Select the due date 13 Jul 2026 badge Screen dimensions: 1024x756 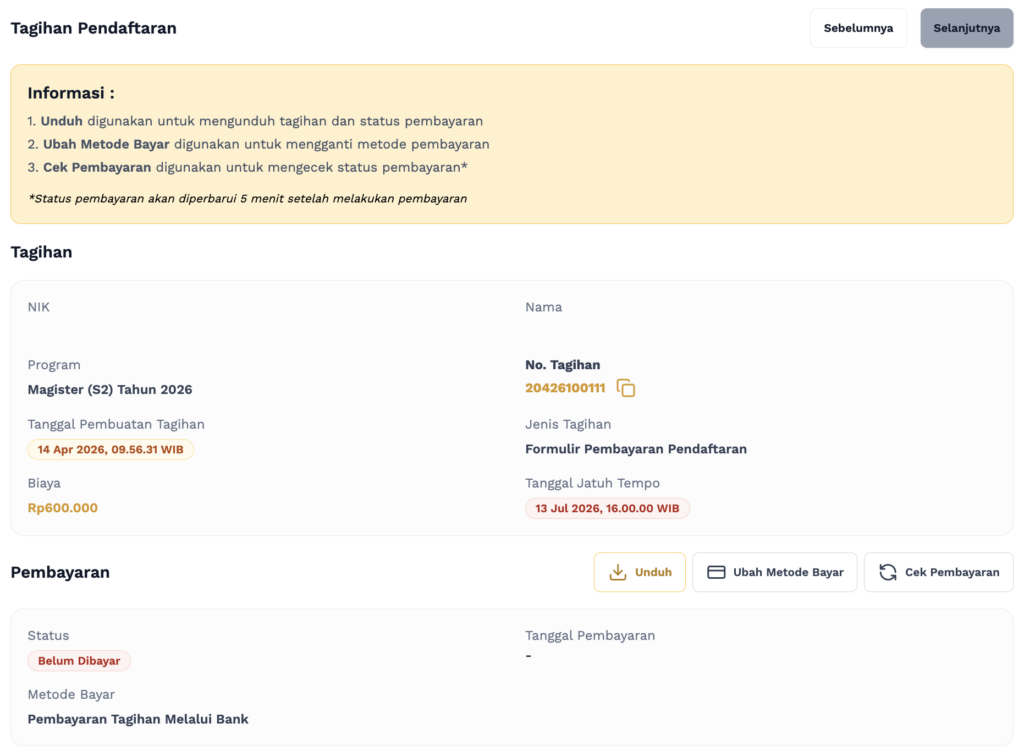pos(607,508)
